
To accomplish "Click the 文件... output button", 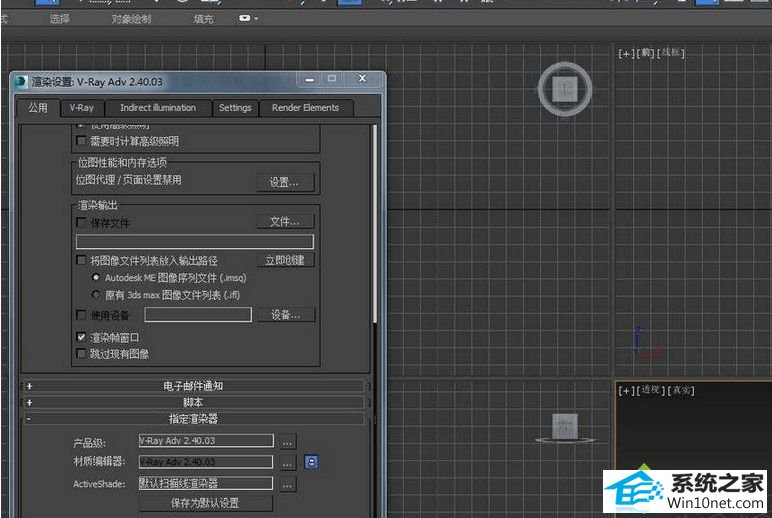I will pyautogui.click(x=285, y=222).
